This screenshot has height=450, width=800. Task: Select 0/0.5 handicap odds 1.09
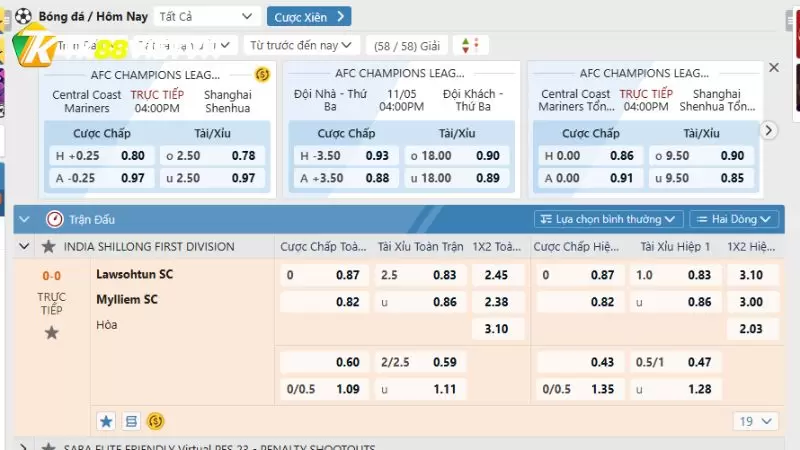pos(324,389)
